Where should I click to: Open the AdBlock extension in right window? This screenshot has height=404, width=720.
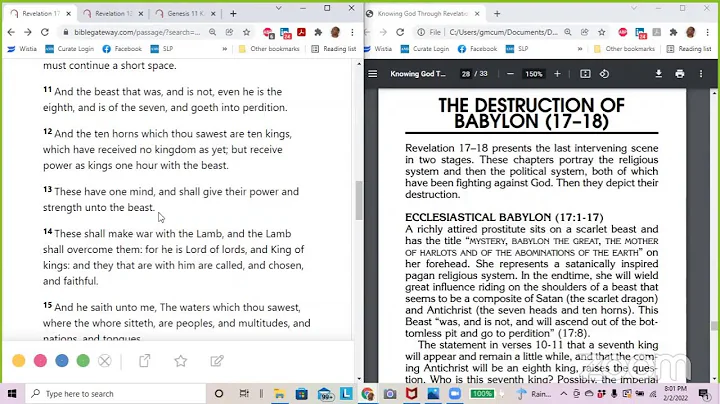click(623, 32)
